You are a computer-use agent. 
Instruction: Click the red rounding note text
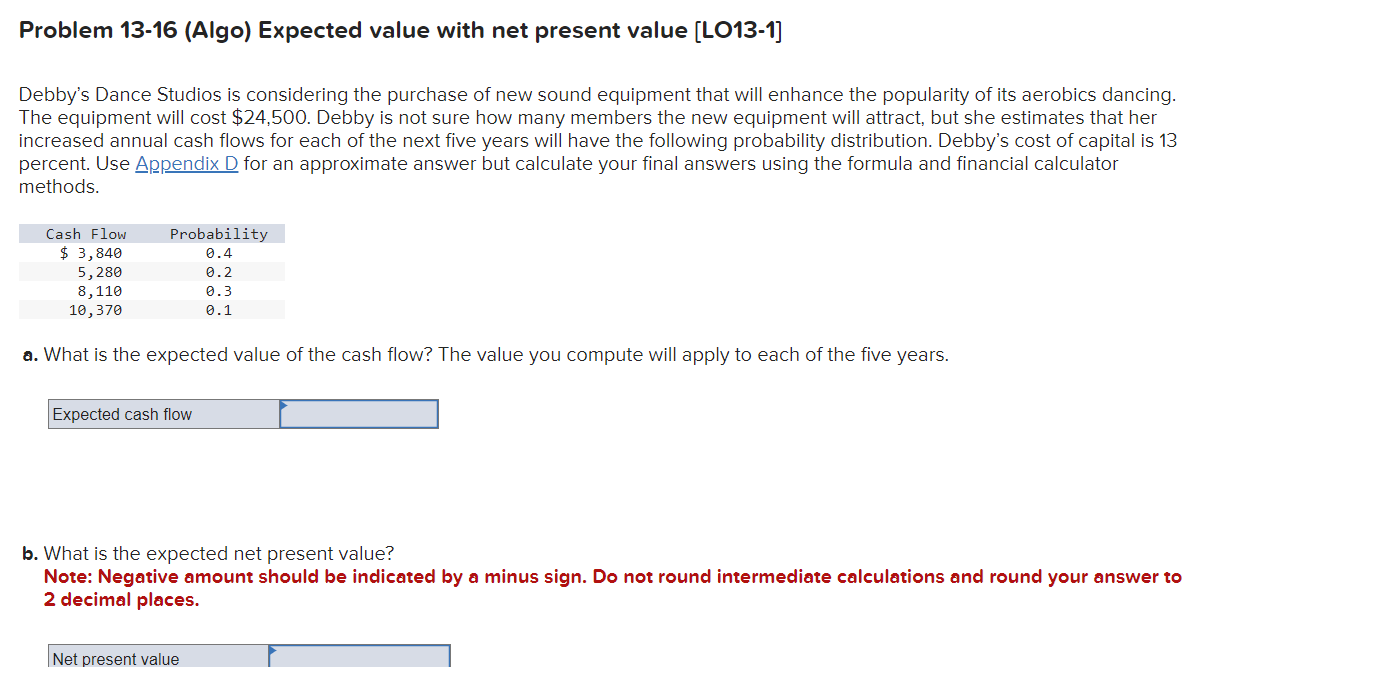click(x=611, y=586)
